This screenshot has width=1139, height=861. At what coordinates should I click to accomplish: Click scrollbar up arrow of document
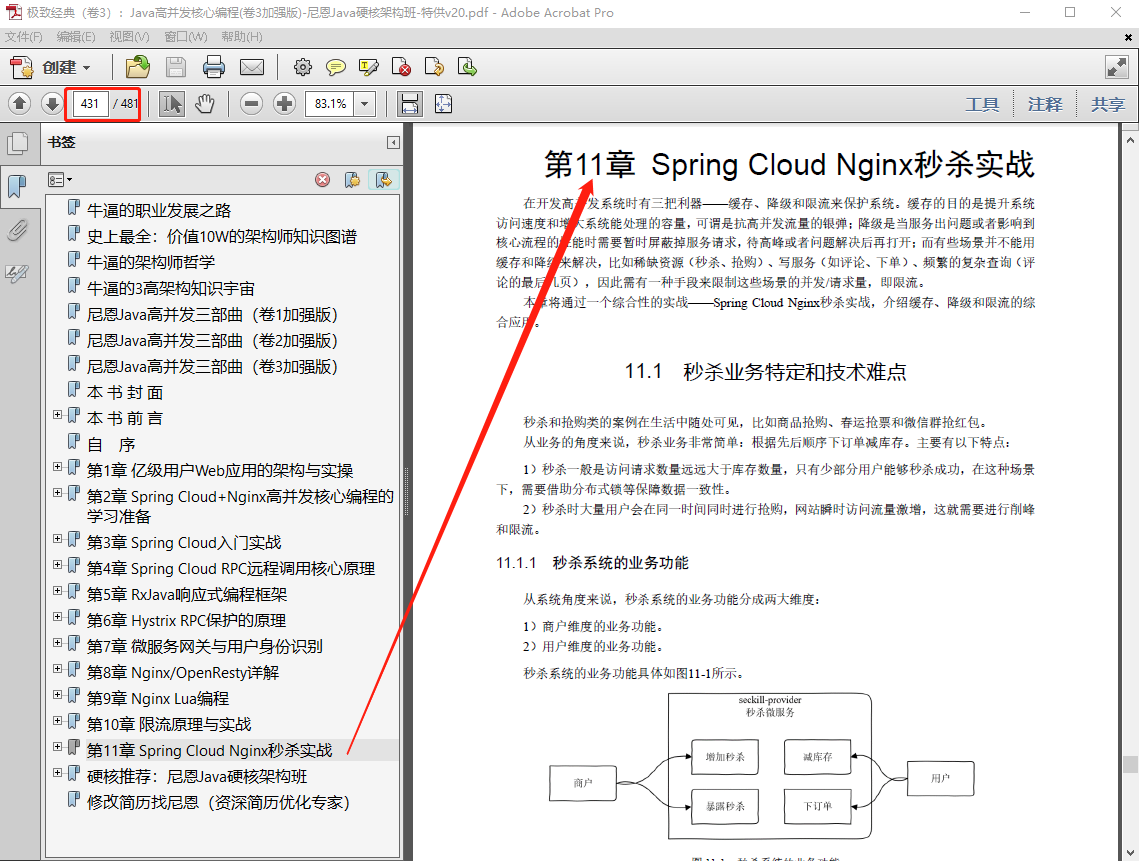pos(1130,138)
